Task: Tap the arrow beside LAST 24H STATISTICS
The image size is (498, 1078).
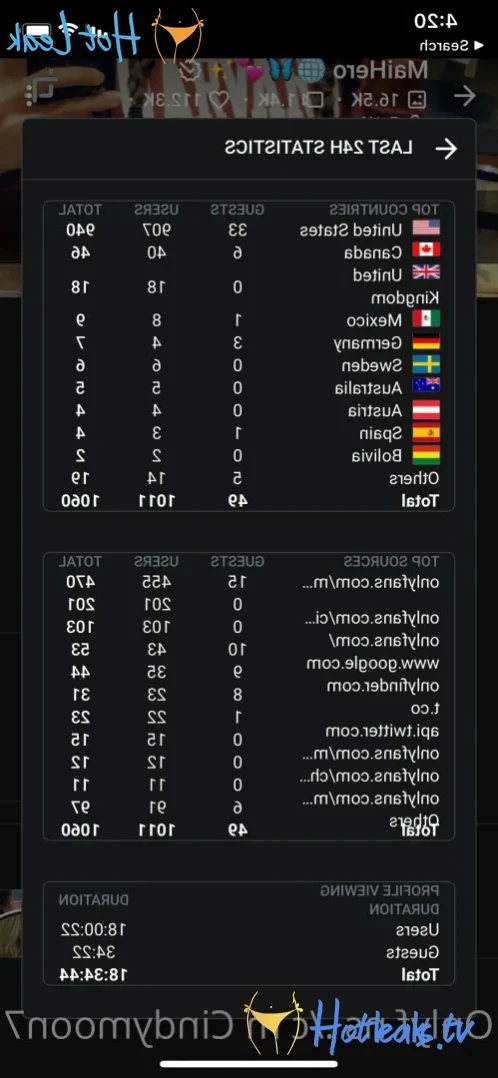Action: 446,148
